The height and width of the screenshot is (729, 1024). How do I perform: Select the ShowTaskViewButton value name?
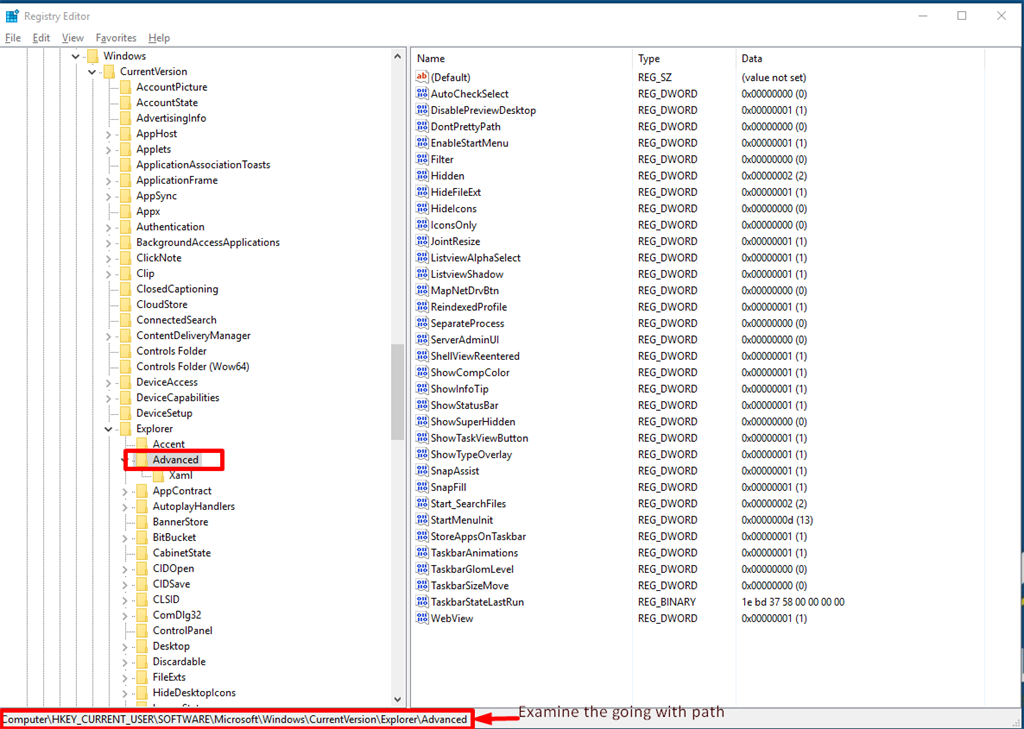click(x=479, y=438)
